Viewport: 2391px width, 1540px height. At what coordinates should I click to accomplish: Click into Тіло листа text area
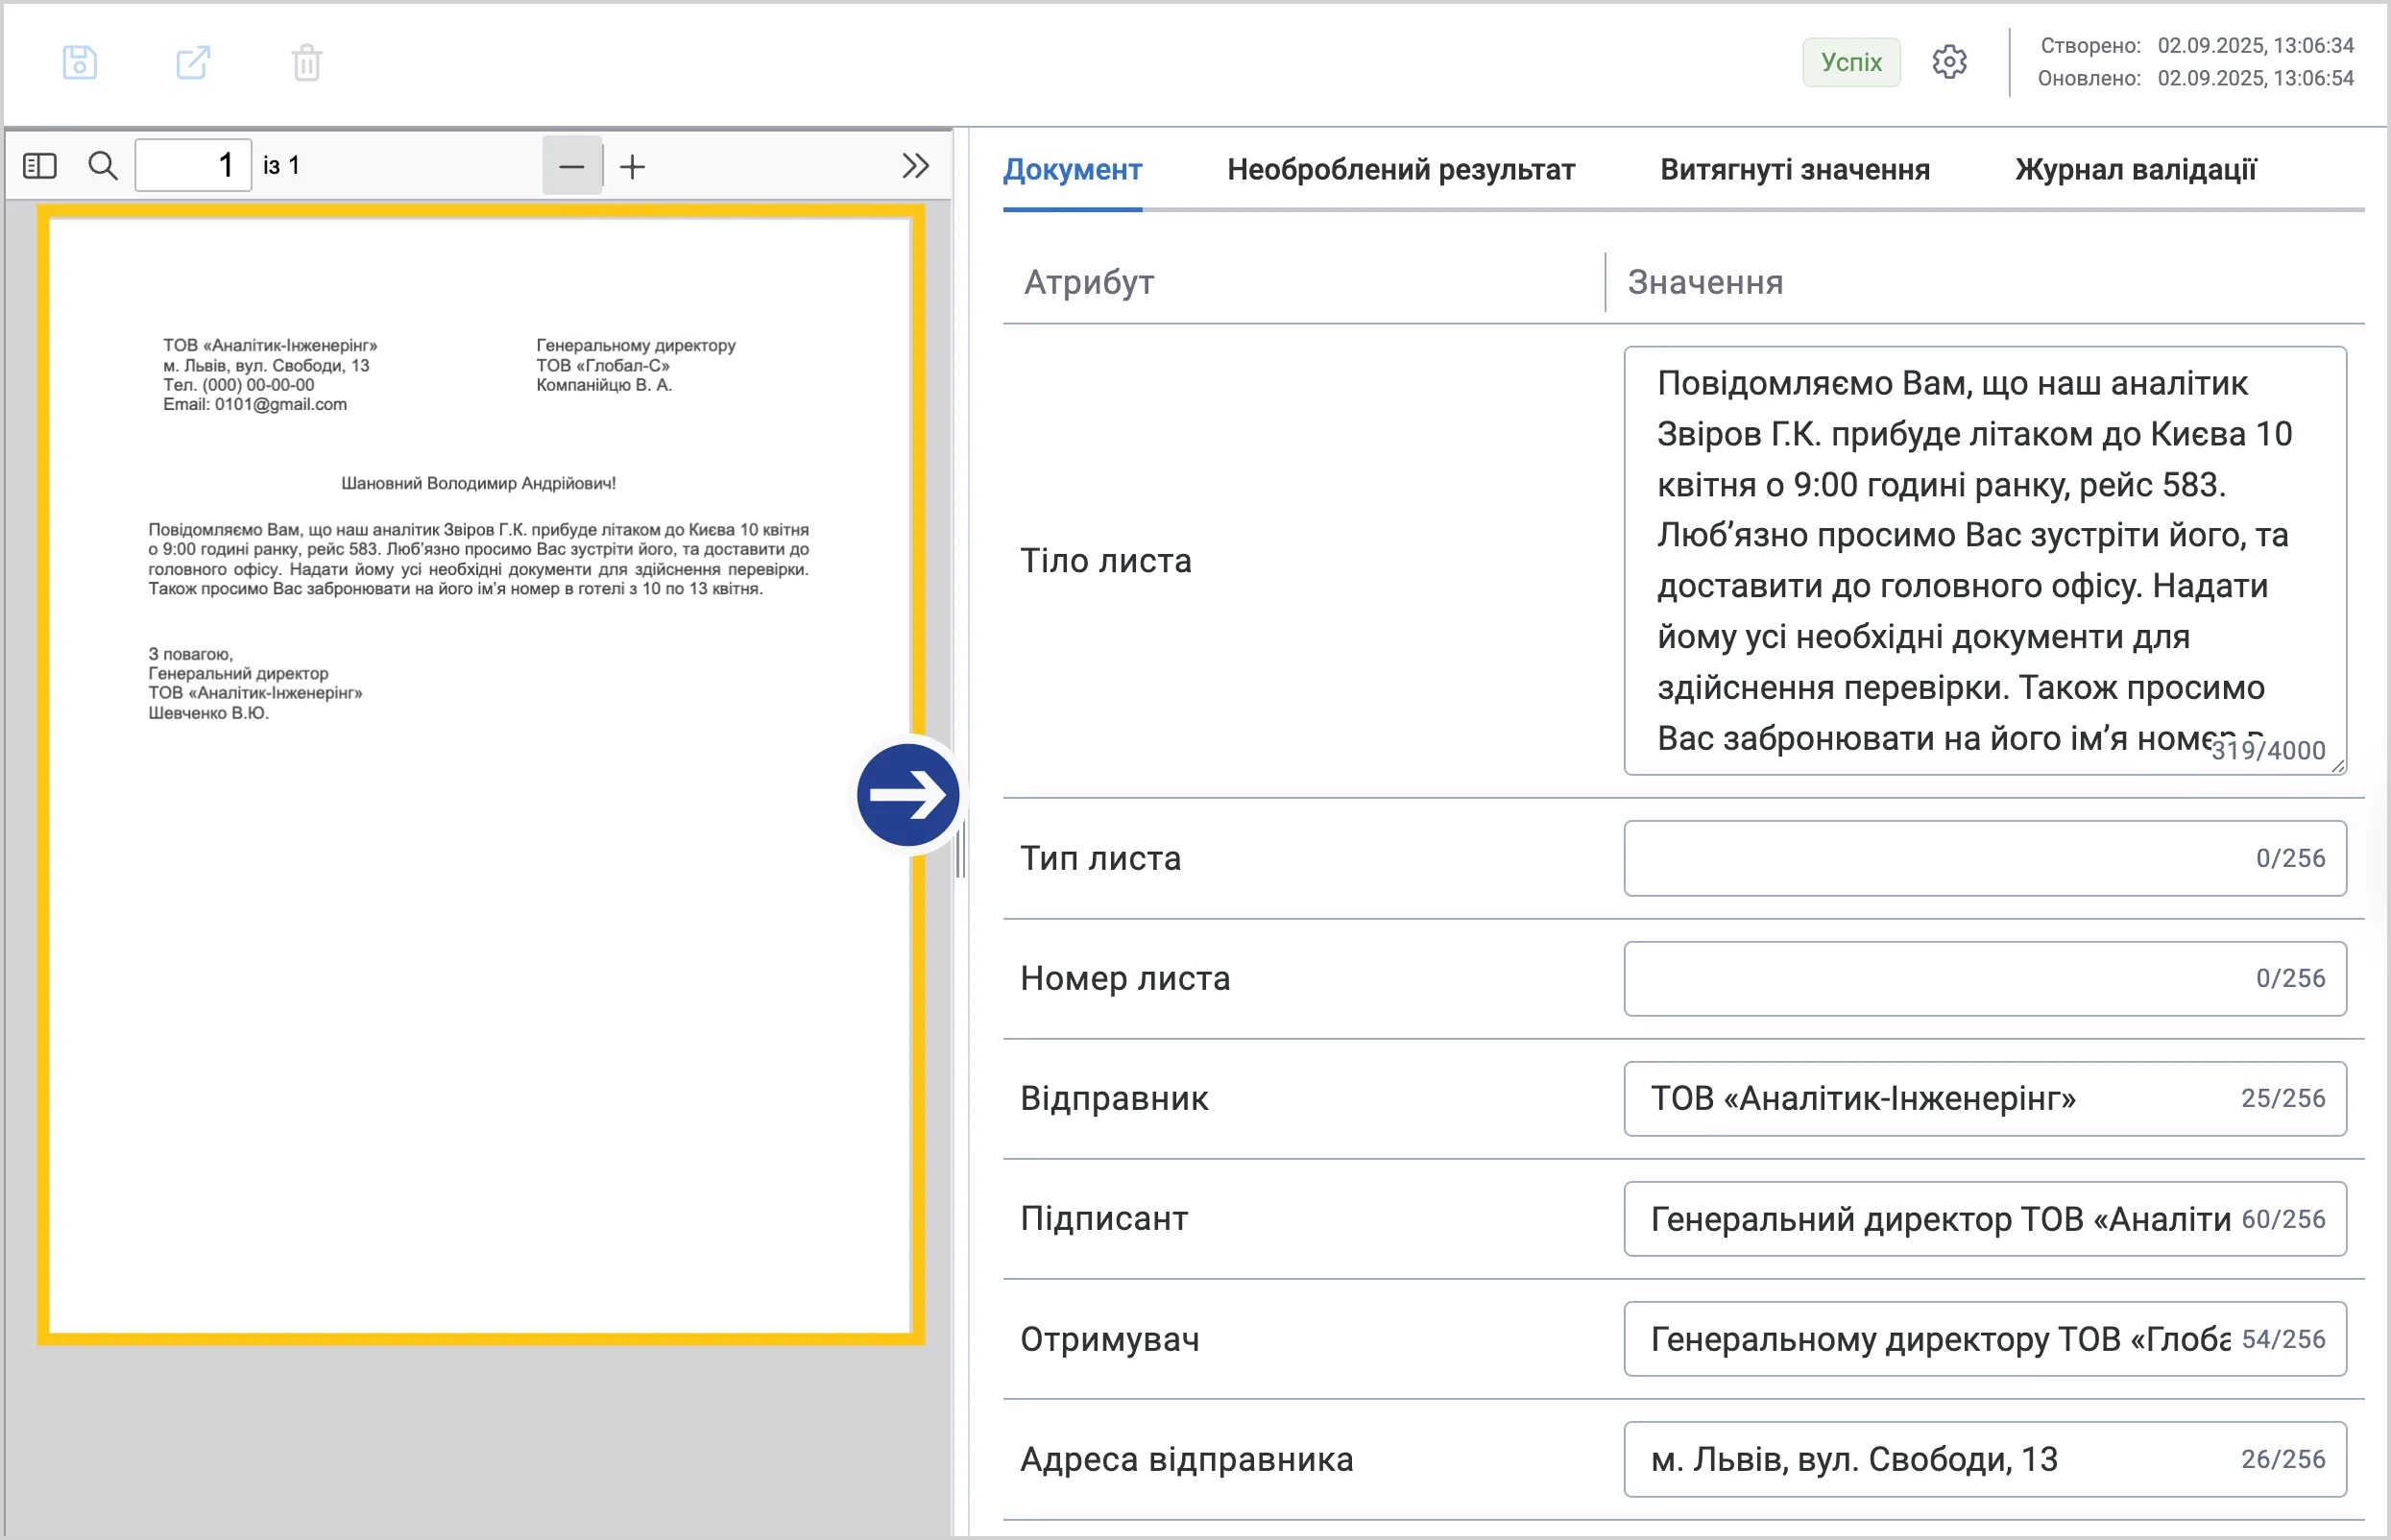coord(1985,561)
